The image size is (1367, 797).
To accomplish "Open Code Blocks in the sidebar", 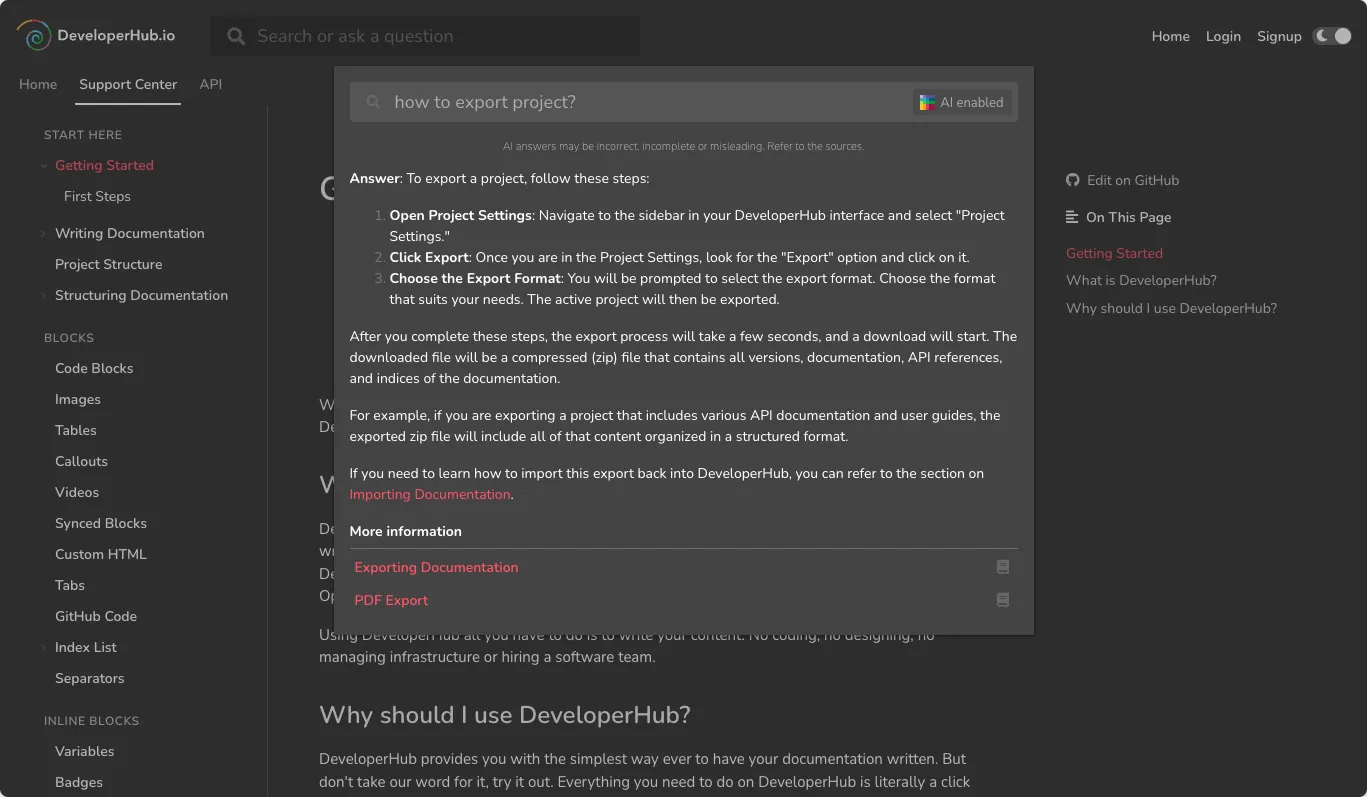I will (94, 368).
